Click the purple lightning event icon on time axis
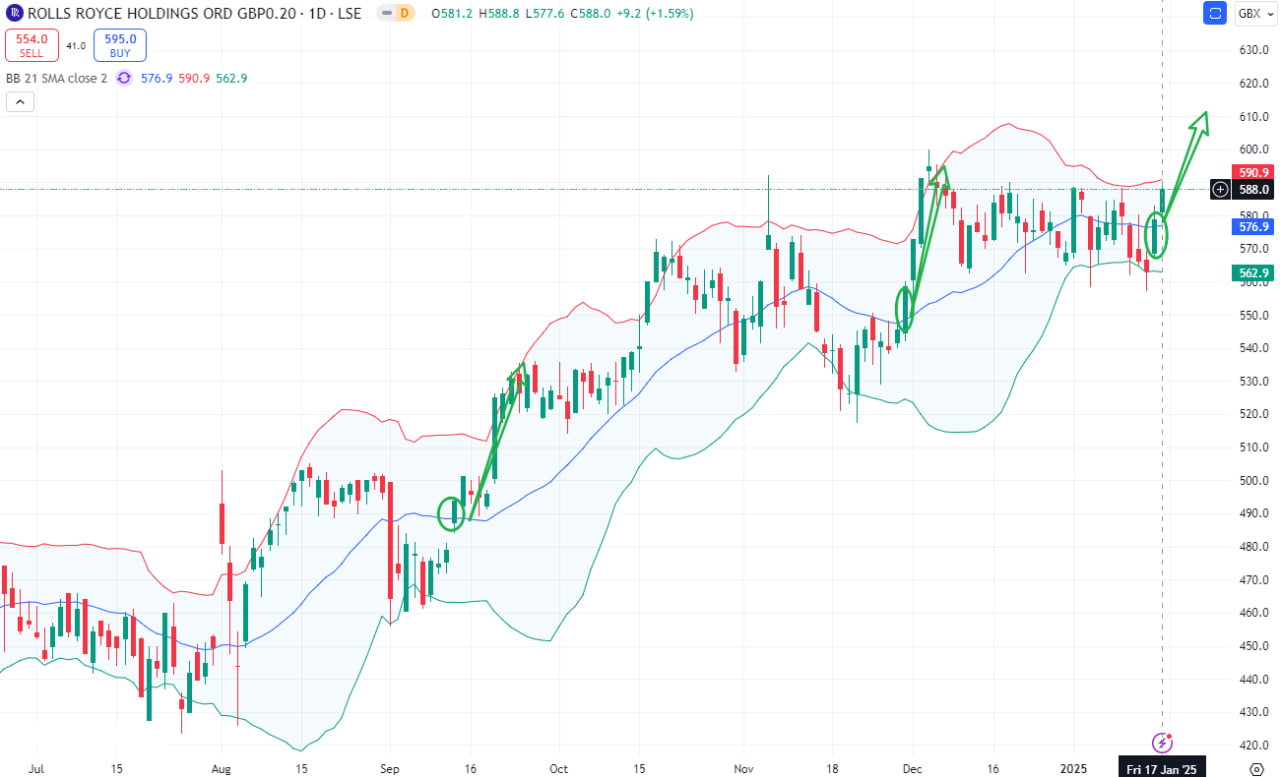Viewport: 1280px width, 777px height. 1162,742
